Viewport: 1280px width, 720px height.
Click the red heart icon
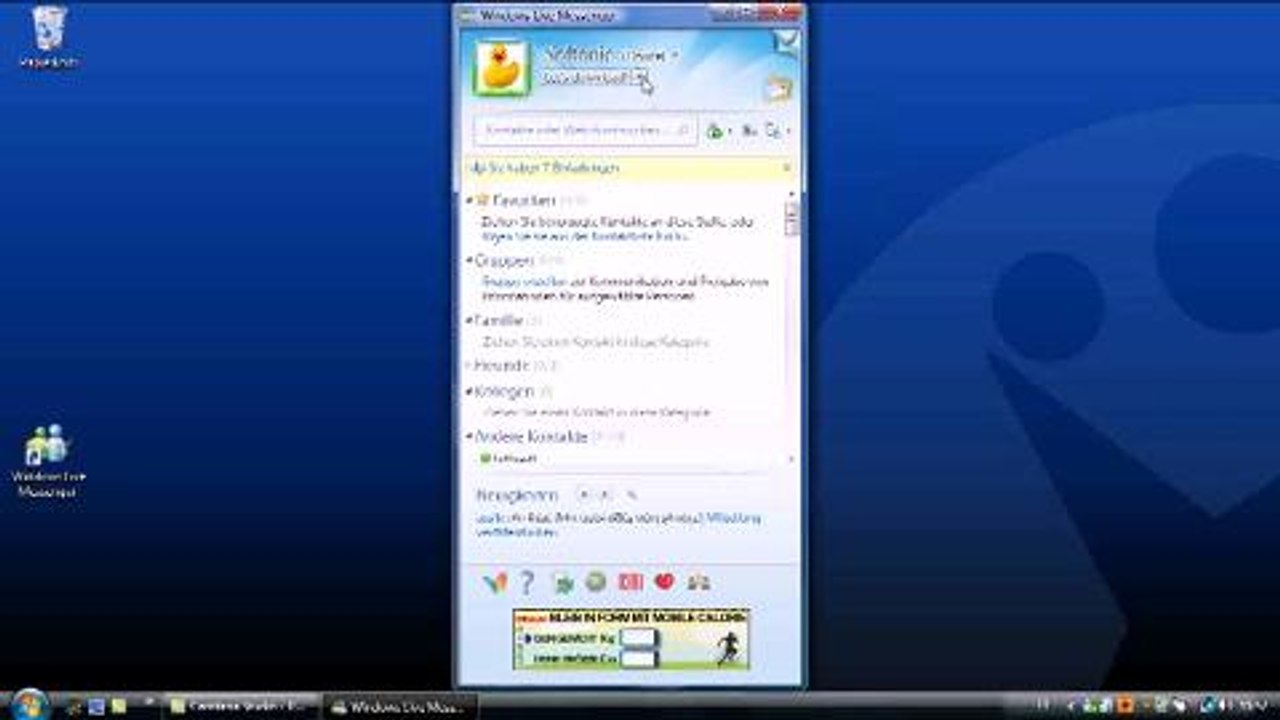pyautogui.click(x=664, y=581)
